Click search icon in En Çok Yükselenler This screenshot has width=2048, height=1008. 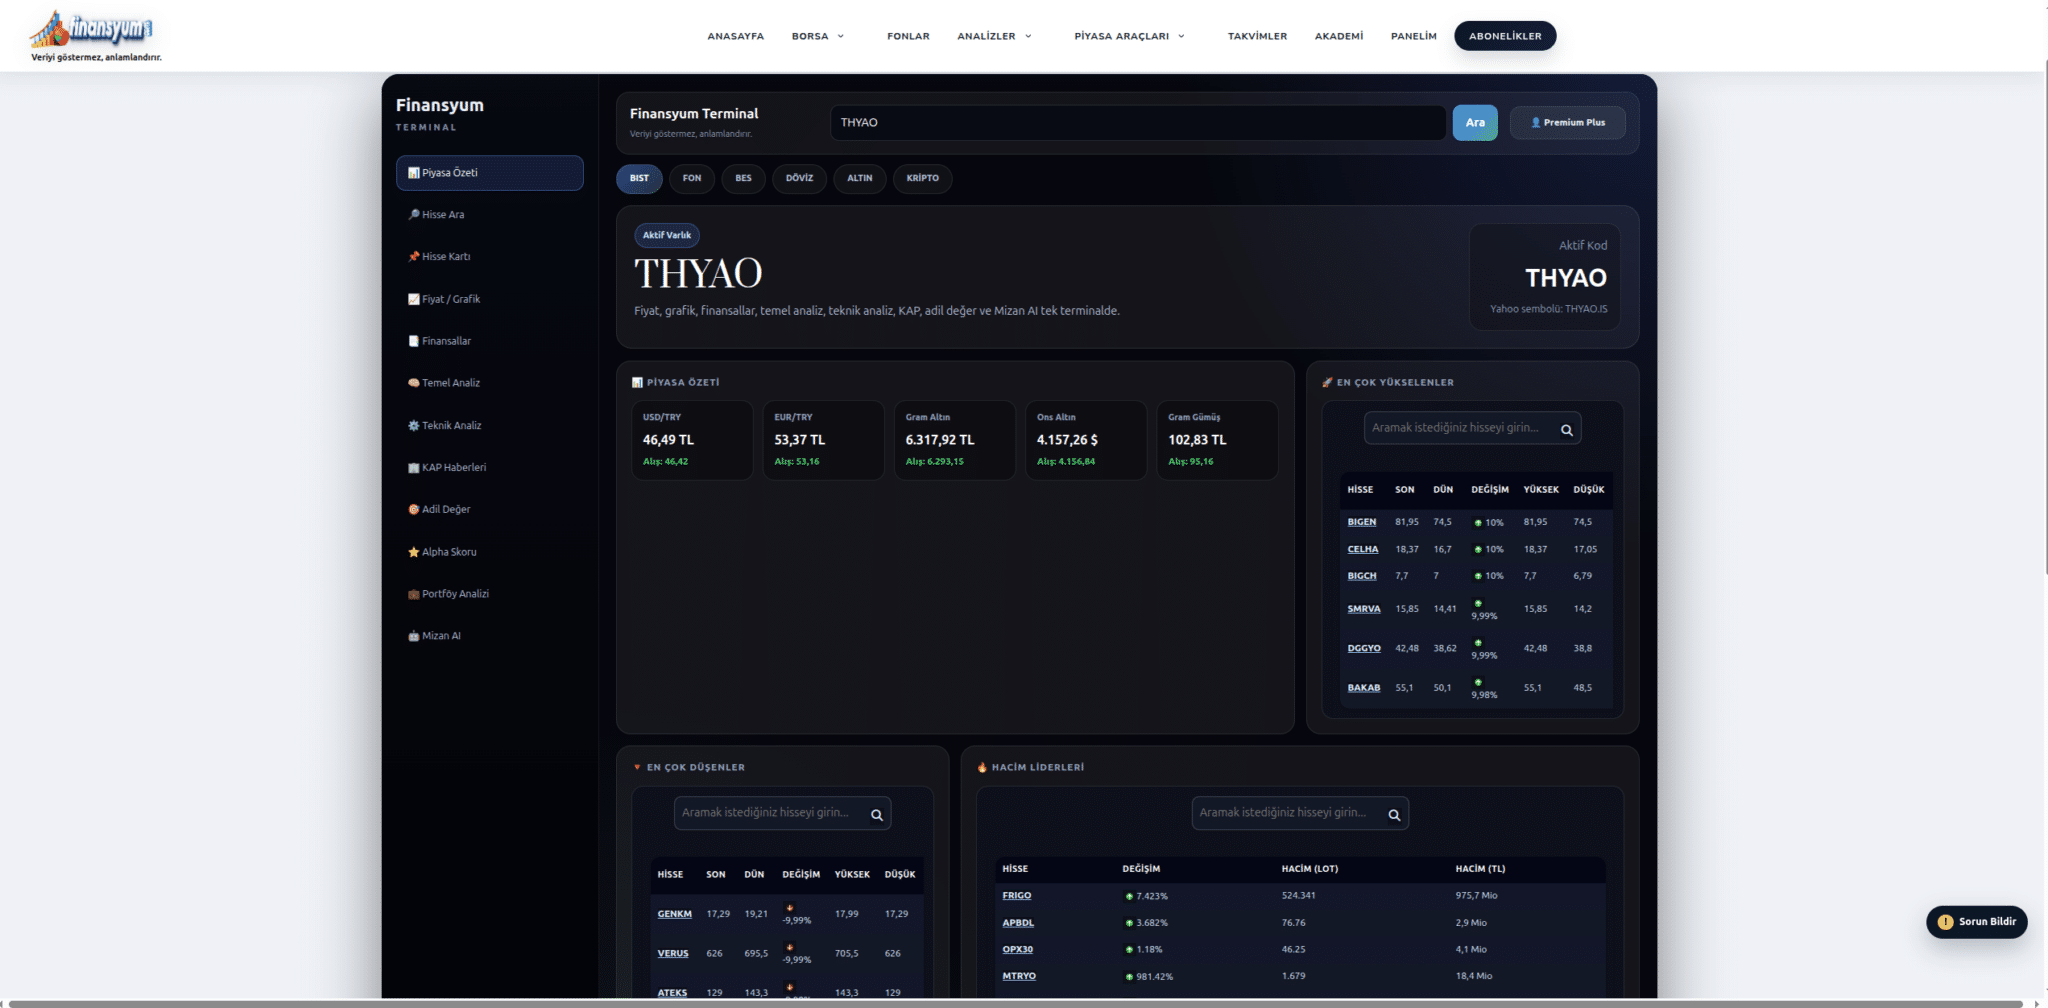point(1567,430)
